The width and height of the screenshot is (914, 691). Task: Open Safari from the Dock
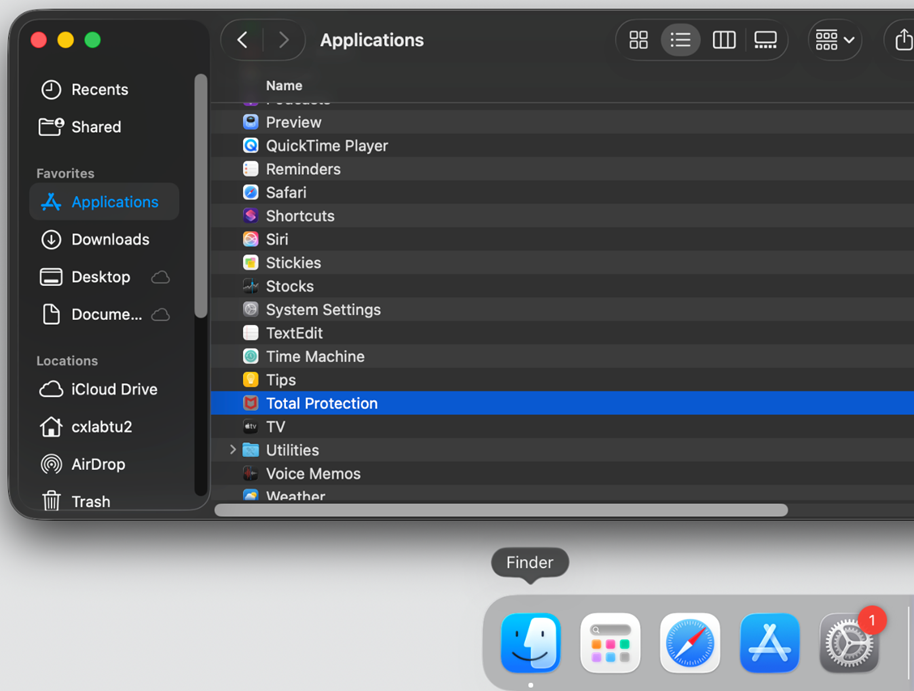[690, 643]
